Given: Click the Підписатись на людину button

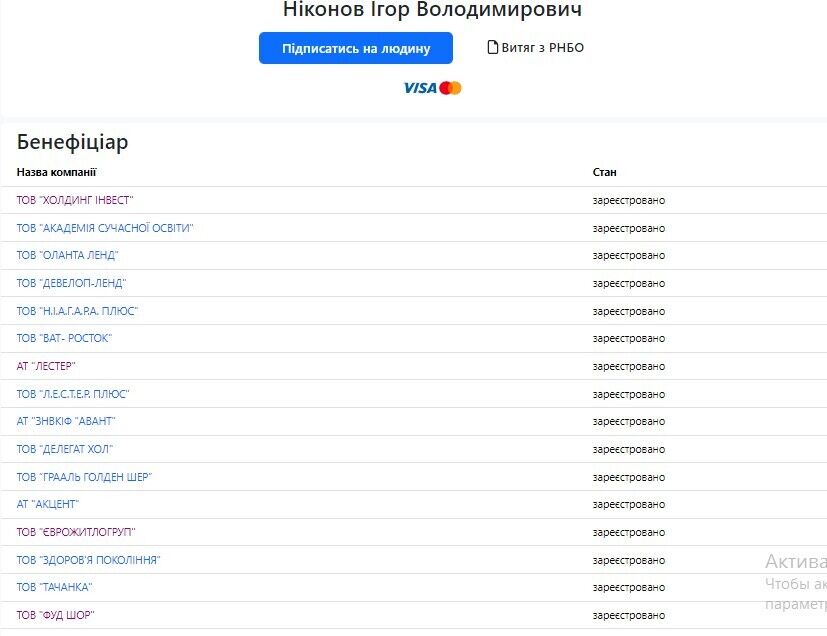Looking at the screenshot, I should click(x=356, y=48).
